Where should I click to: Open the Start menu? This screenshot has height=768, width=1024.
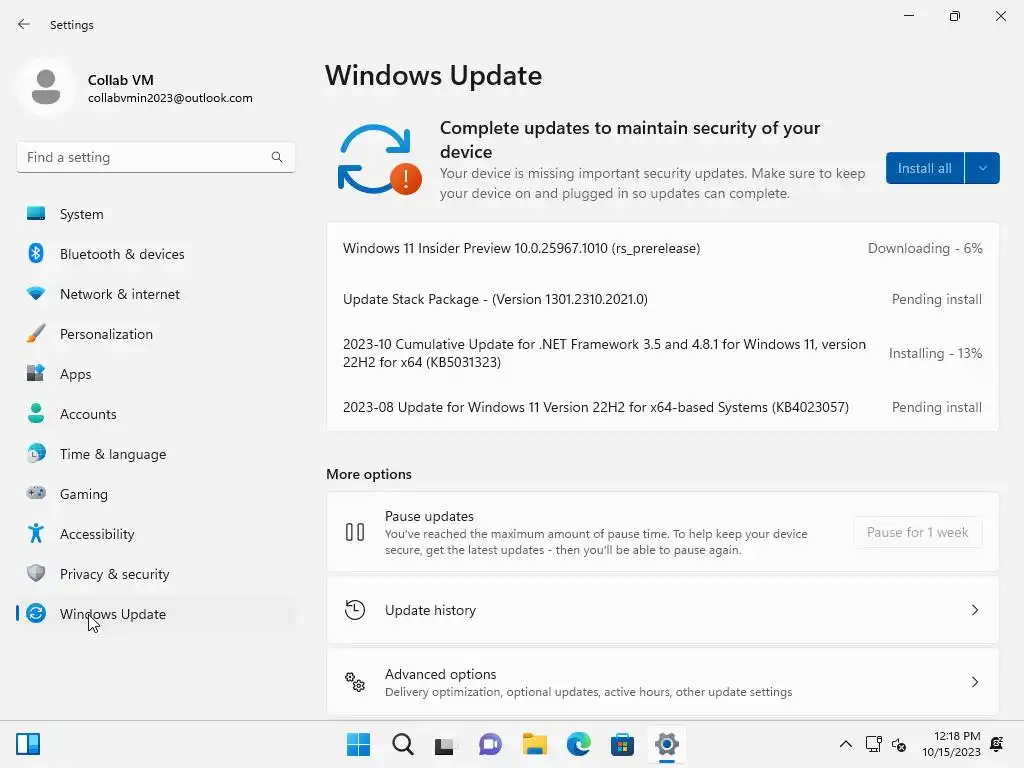point(358,744)
